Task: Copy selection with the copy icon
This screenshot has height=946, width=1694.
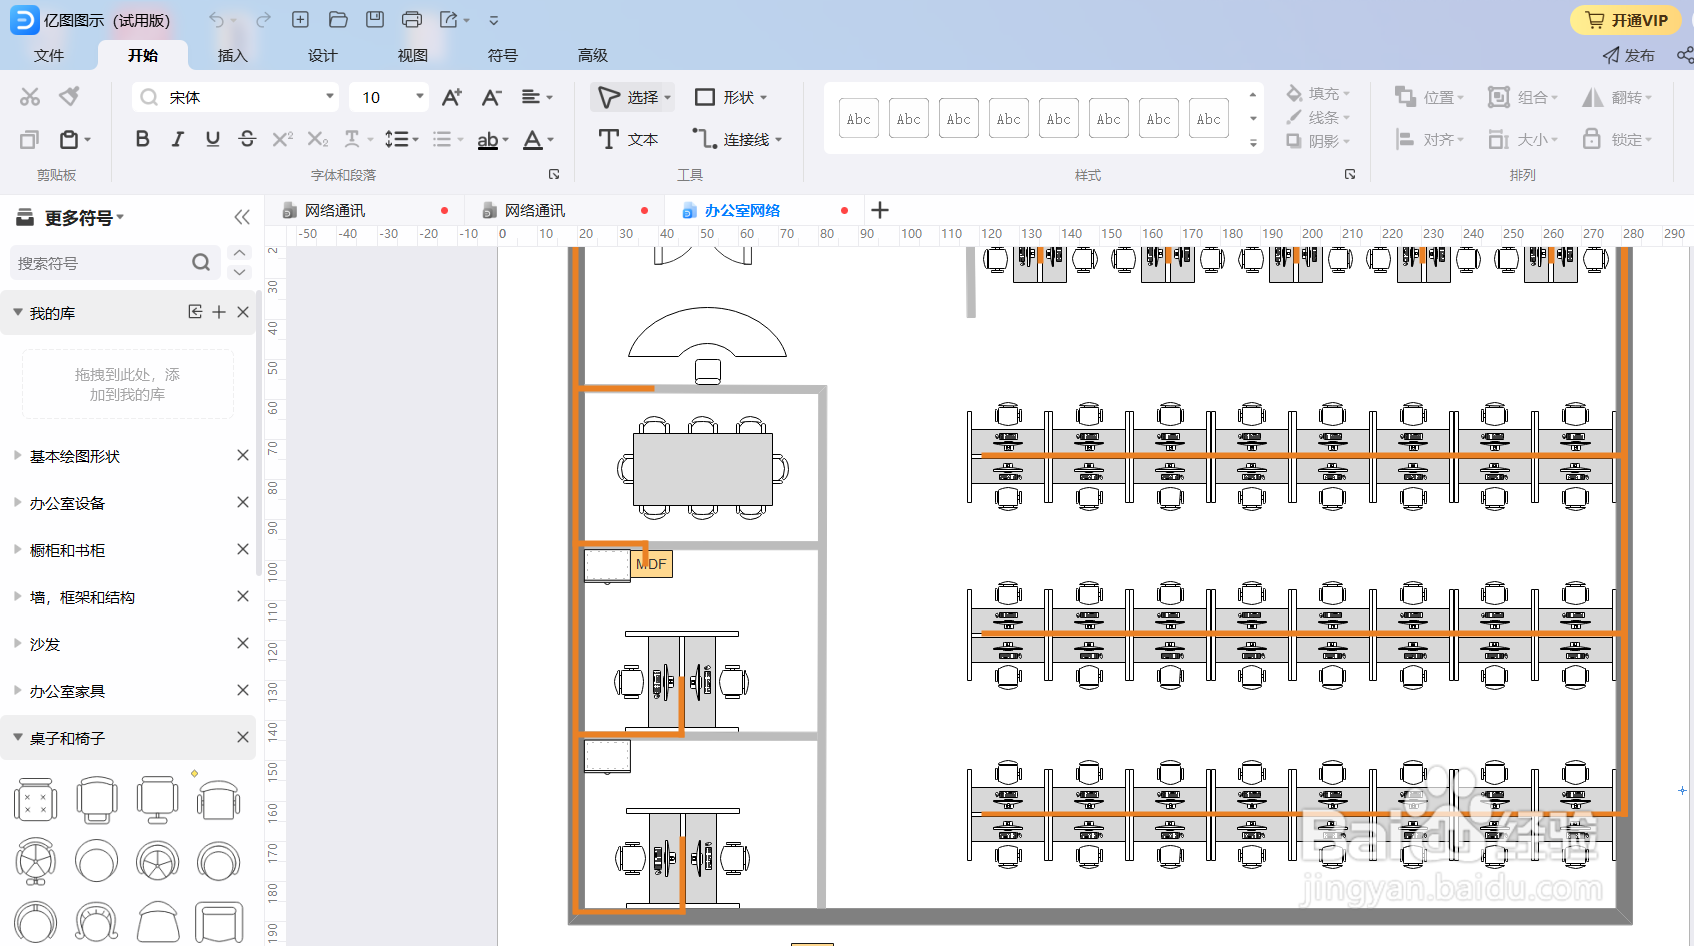Action: (x=29, y=139)
